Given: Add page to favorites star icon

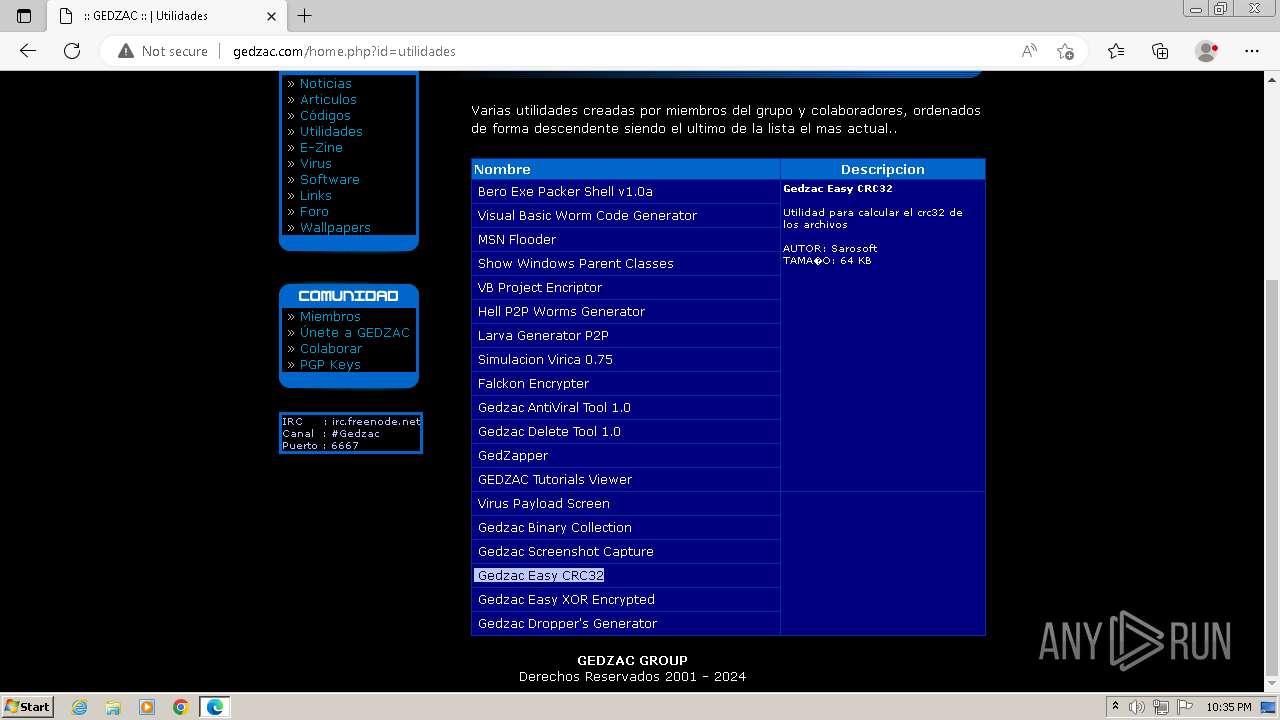Looking at the screenshot, I should [1065, 51].
